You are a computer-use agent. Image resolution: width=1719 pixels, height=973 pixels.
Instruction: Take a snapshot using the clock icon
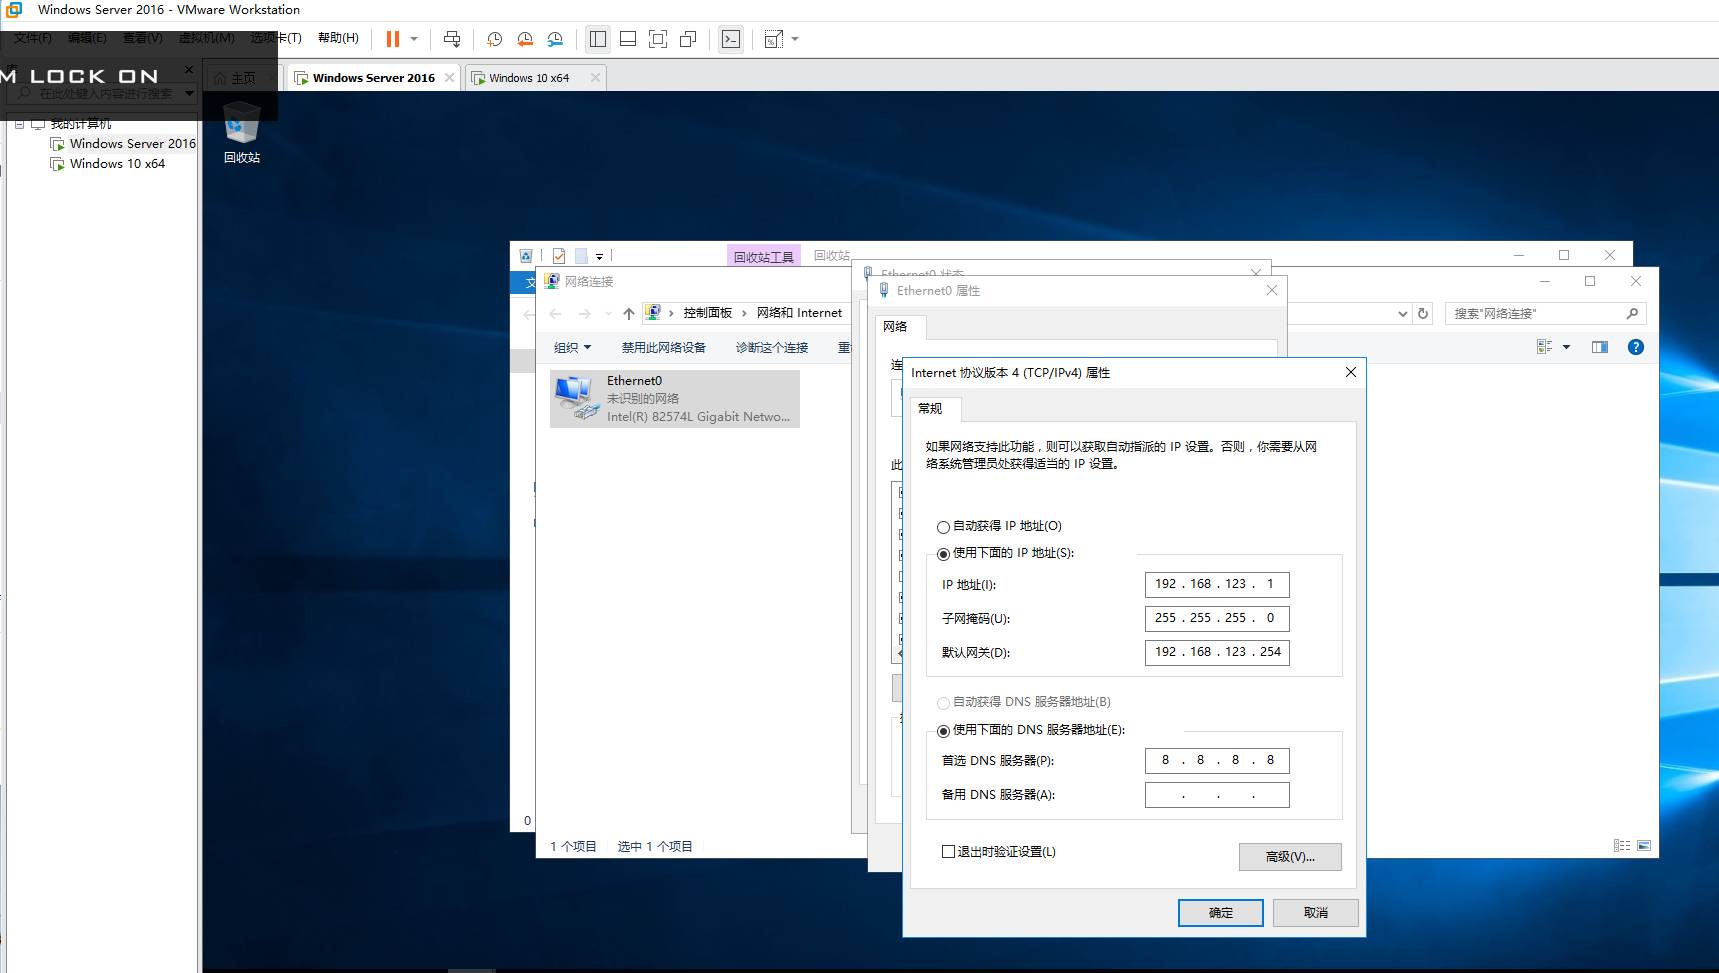click(494, 39)
